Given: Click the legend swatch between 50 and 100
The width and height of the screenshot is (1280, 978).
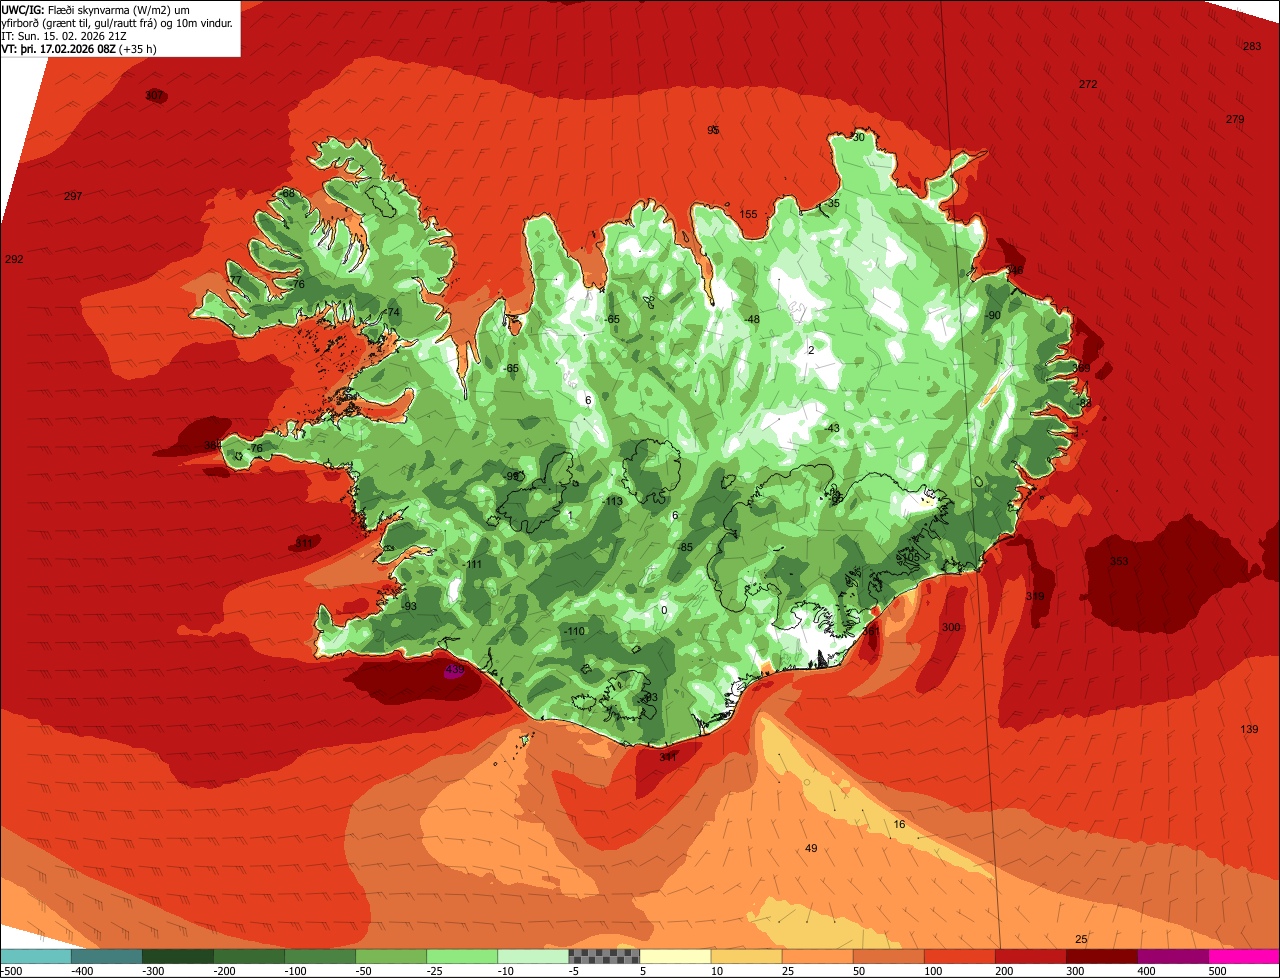Looking at the screenshot, I should point(889,956).
